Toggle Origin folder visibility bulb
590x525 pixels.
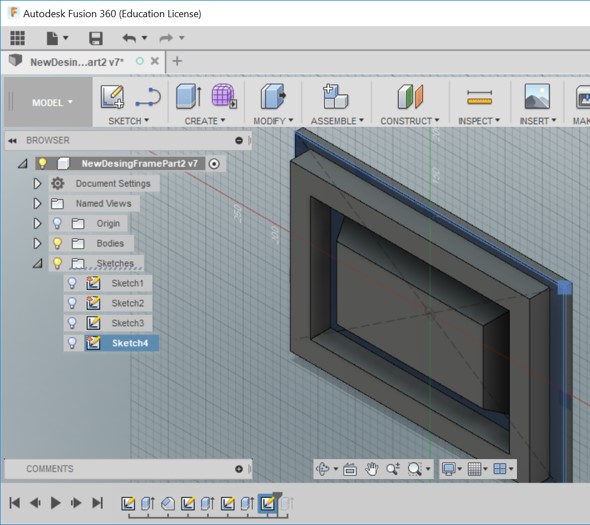(x=57, y=224)
